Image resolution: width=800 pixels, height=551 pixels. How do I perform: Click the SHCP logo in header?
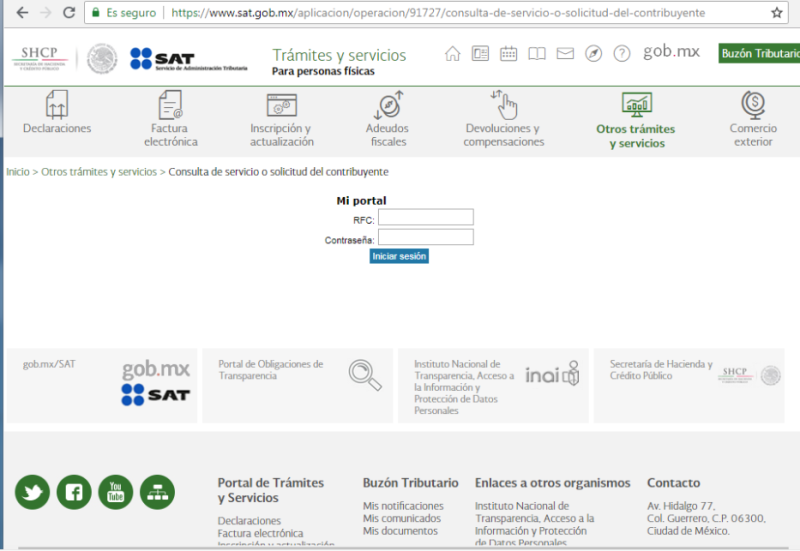tap(40, 58)
